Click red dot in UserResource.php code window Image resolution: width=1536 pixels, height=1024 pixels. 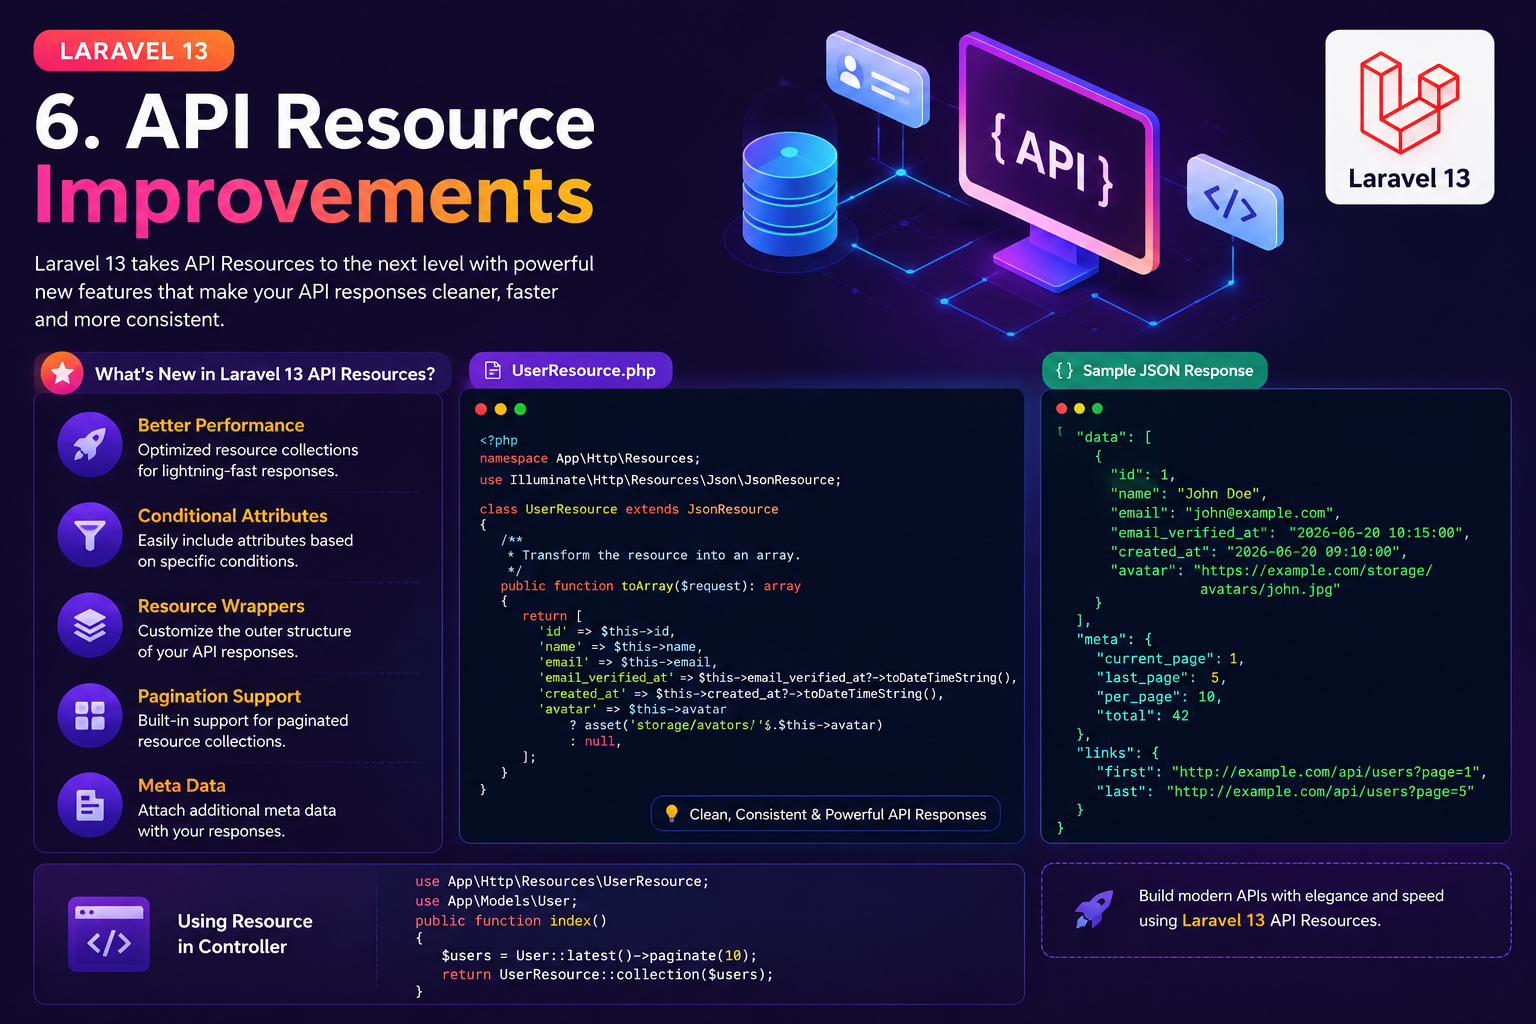[x=481, y=409]
